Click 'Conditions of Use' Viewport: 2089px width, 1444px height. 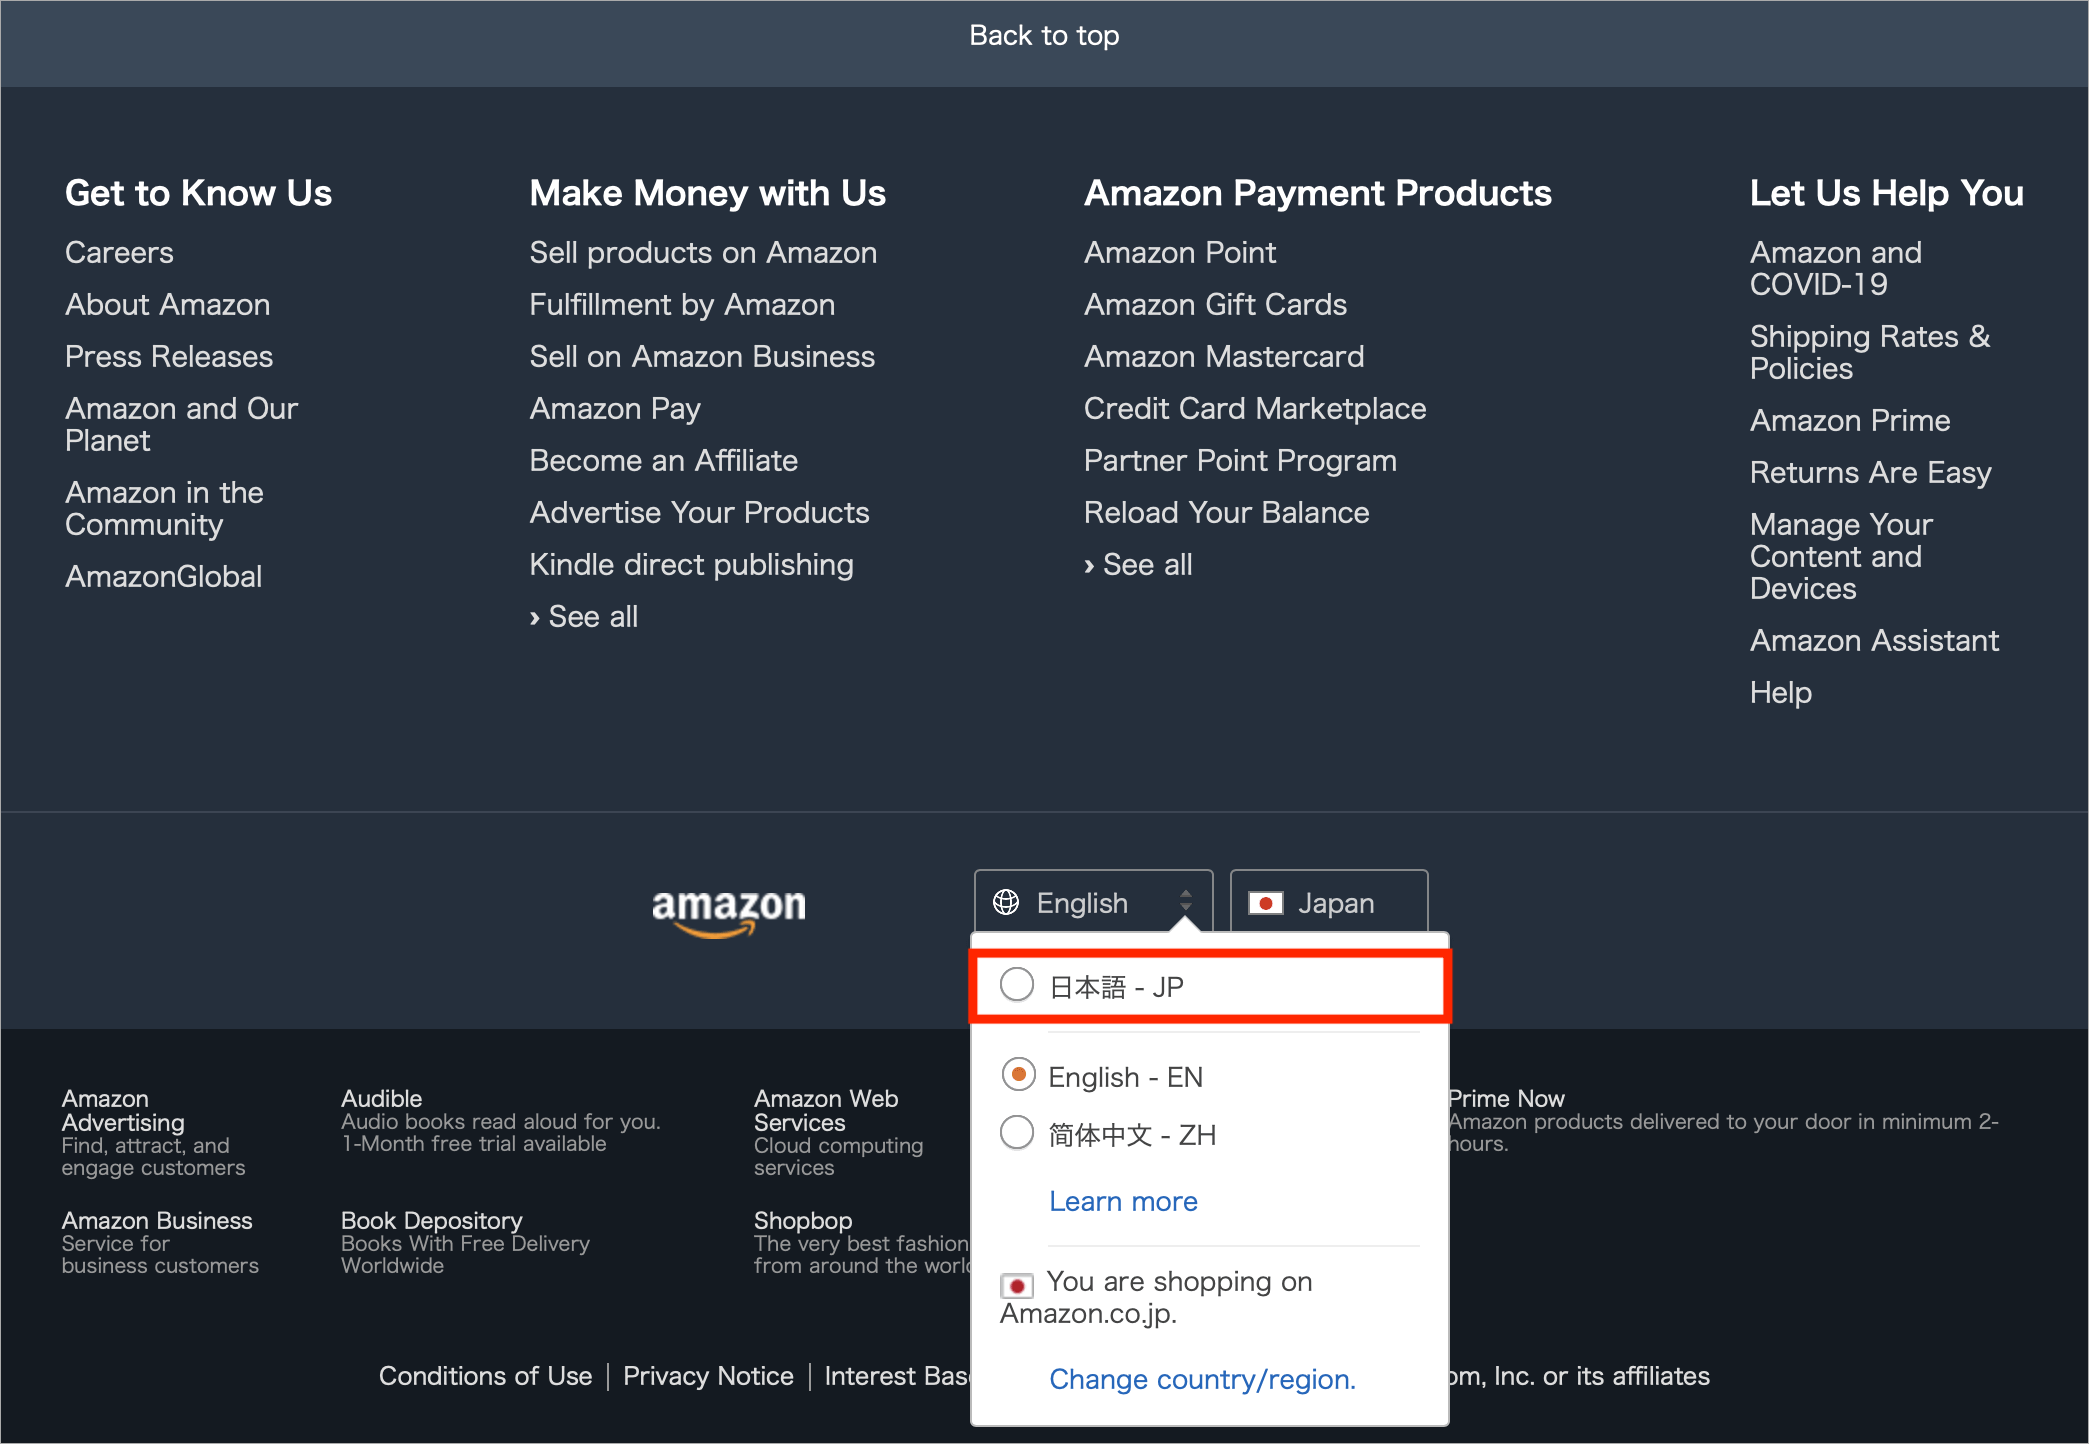coord(486,1376)
